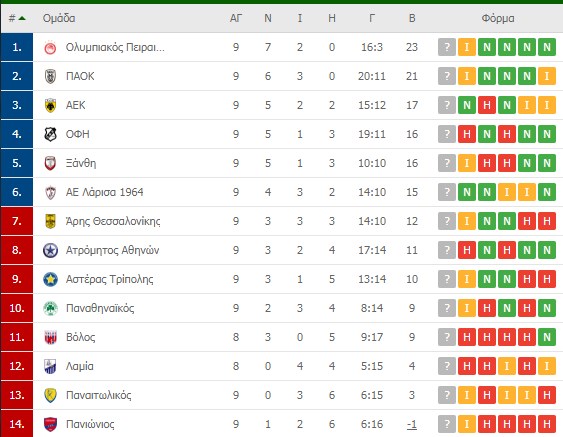Sort the table by Γ goals column

[372, 18]
